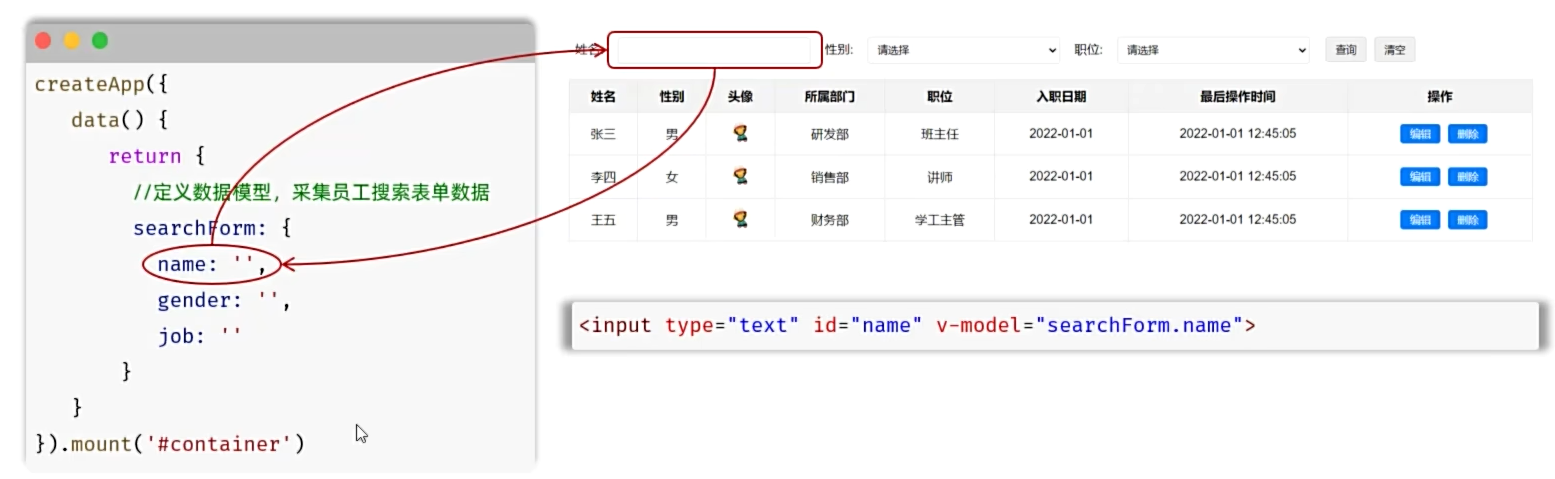The height and width of the screenshot is (479, 1555).
Task: Select the 所属部门 column header
Action: tap(829, 97)
